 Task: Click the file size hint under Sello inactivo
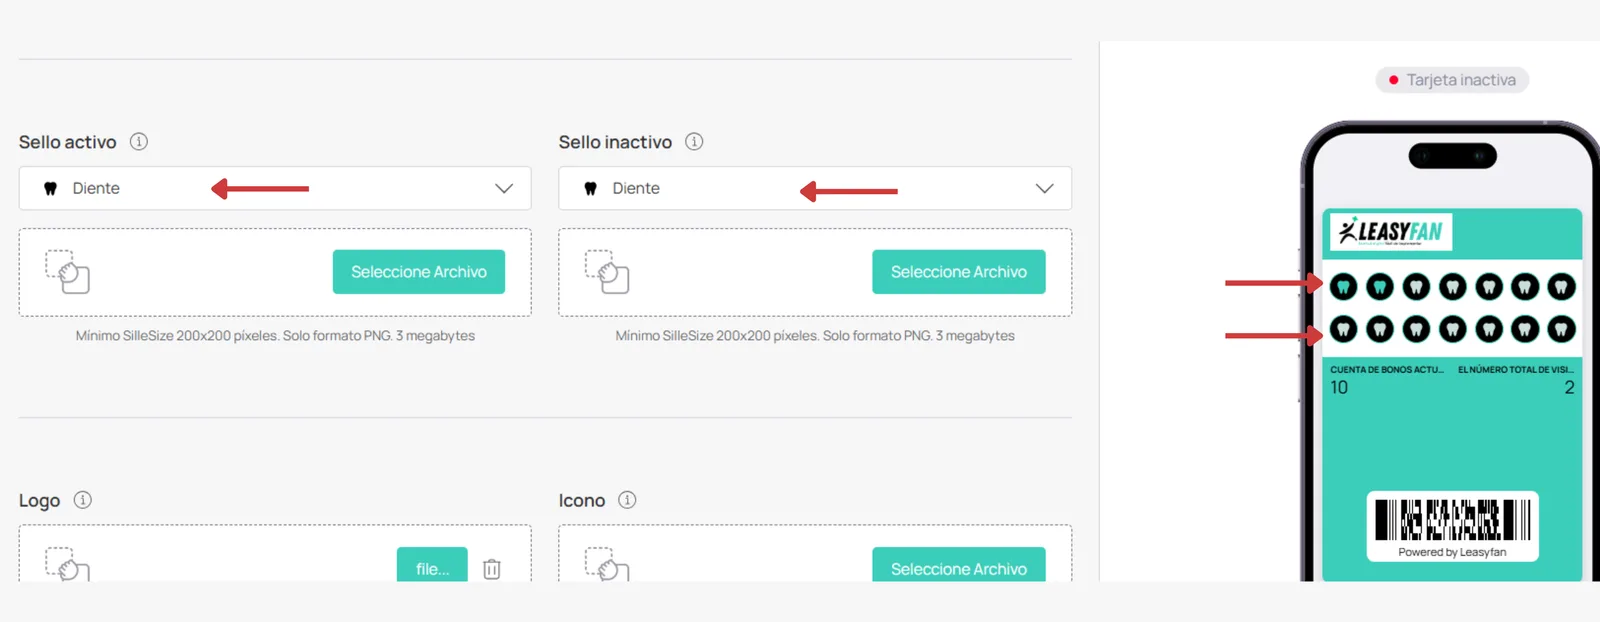tap(815, 336)
